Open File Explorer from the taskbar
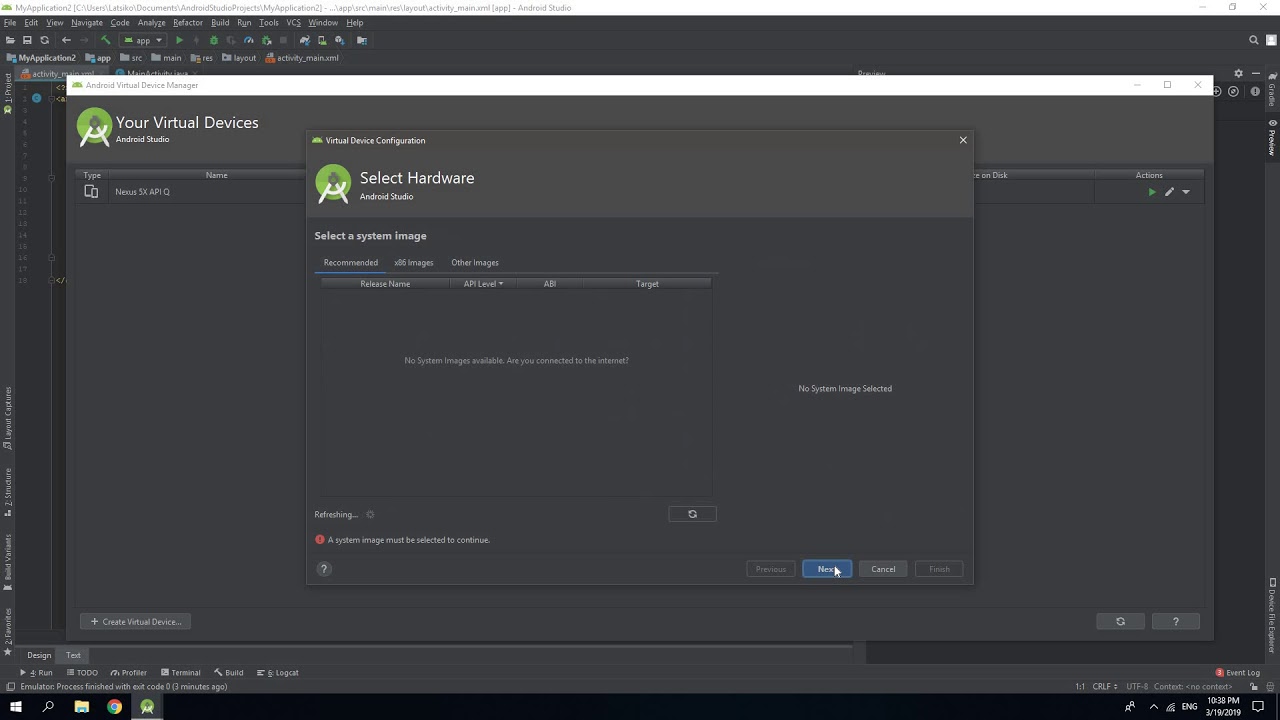The image size is (1280, 720). (82, 707)
